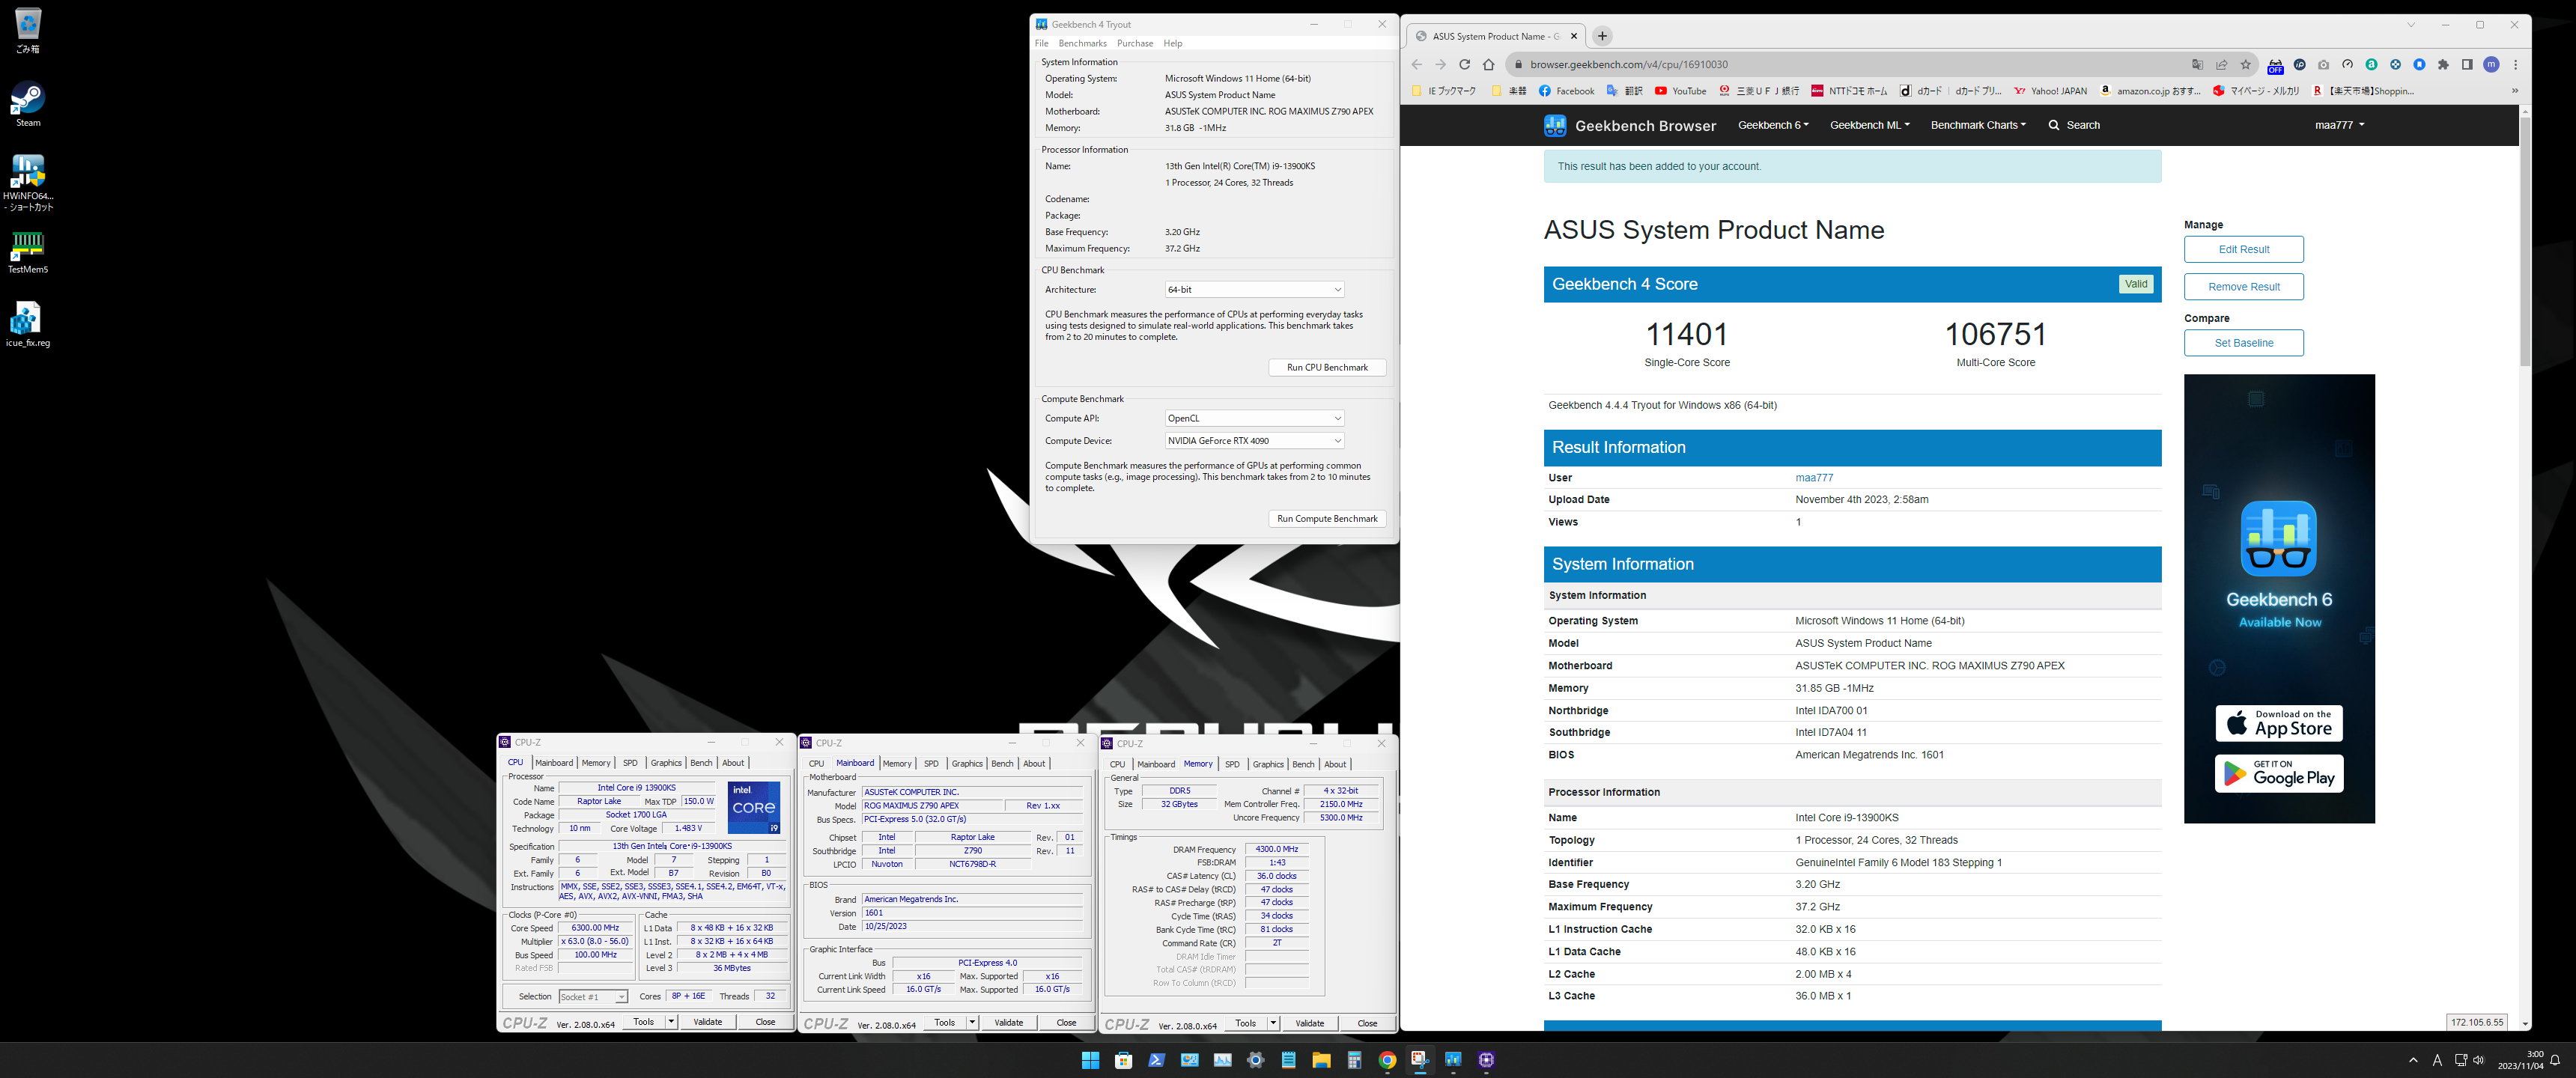This screenshot has width=2576, height=1078.
Task: Click the Set Baseline button
Action: [x=2243, y=343]
